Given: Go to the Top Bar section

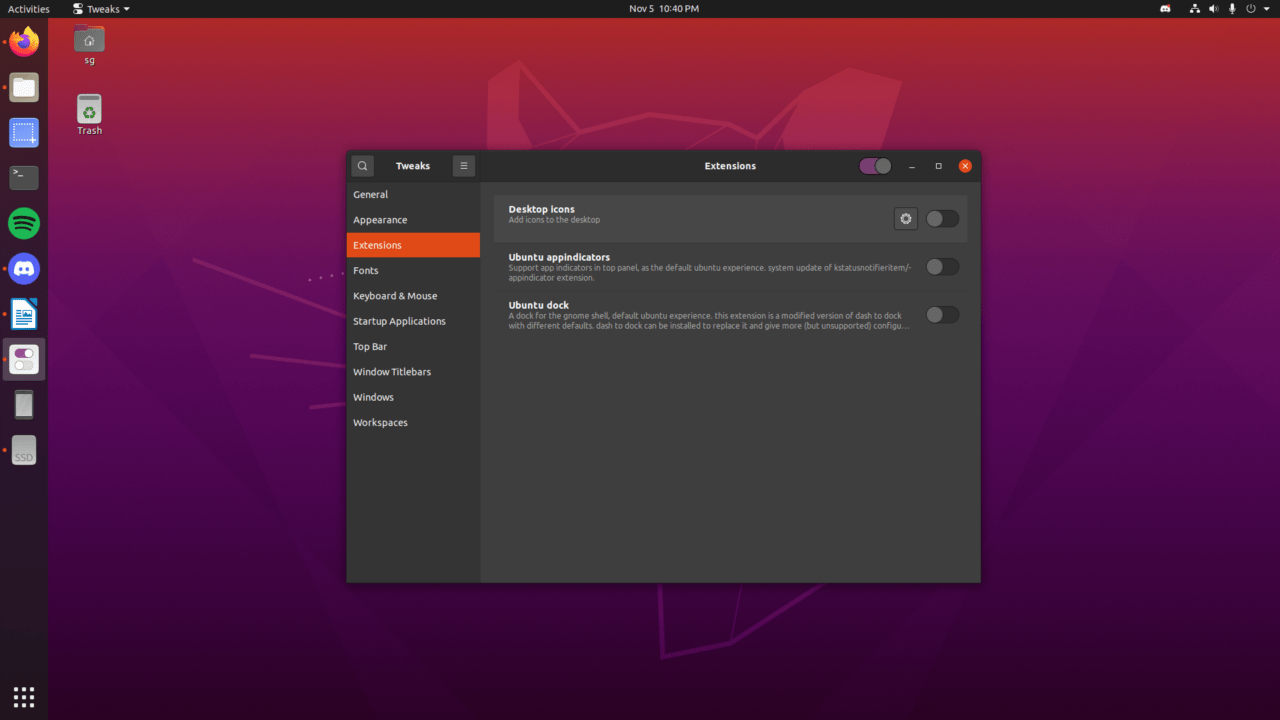Looking at the screenshot, I should point(414,347).
